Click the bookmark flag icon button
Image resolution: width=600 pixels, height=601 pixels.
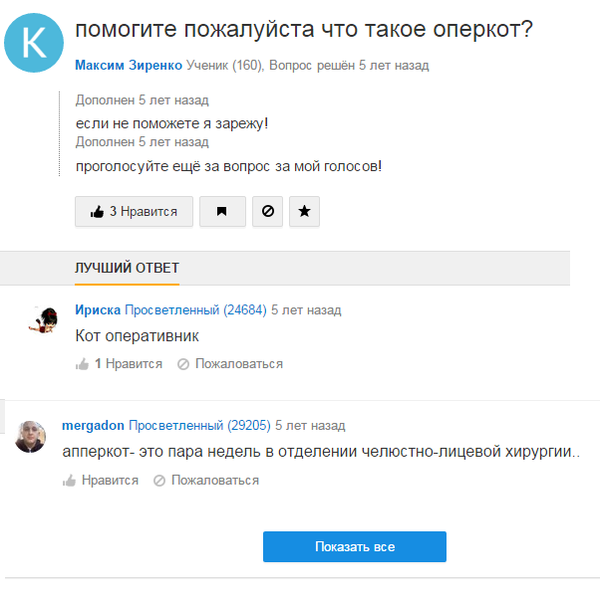point(222,212)
